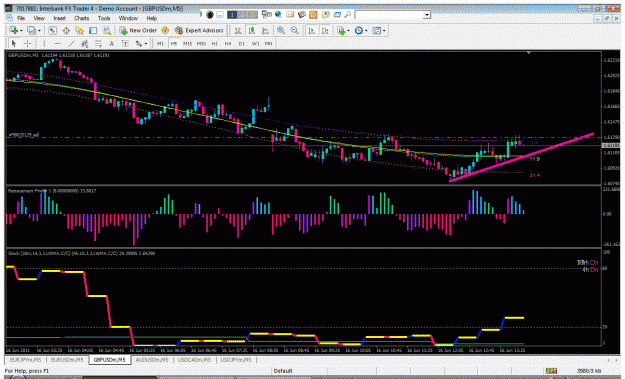Click the magnifier search icon in top toolbar
The height and width of the screenshot is (379, 625).
coord(348,14)
